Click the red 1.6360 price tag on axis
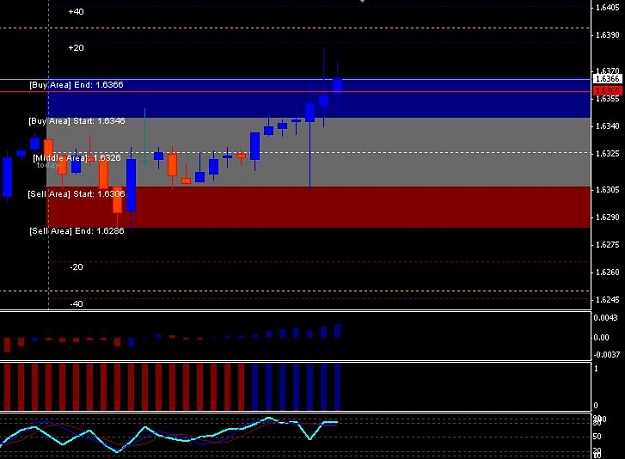Viewport: 625px width, 459px height. pos(607,91)
